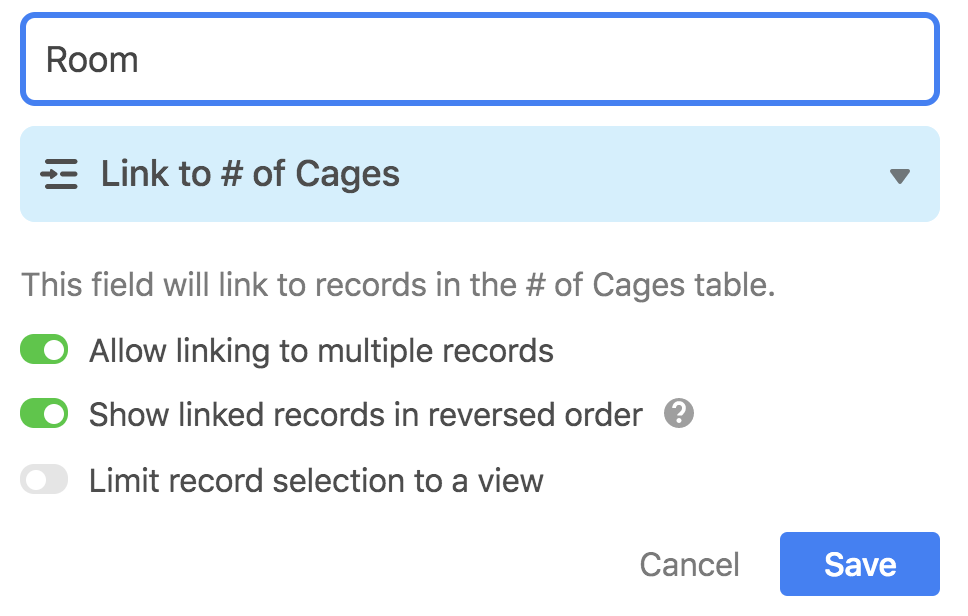
Task: Click the gray knob of the limit selection switch
Action: coord(35,480)
